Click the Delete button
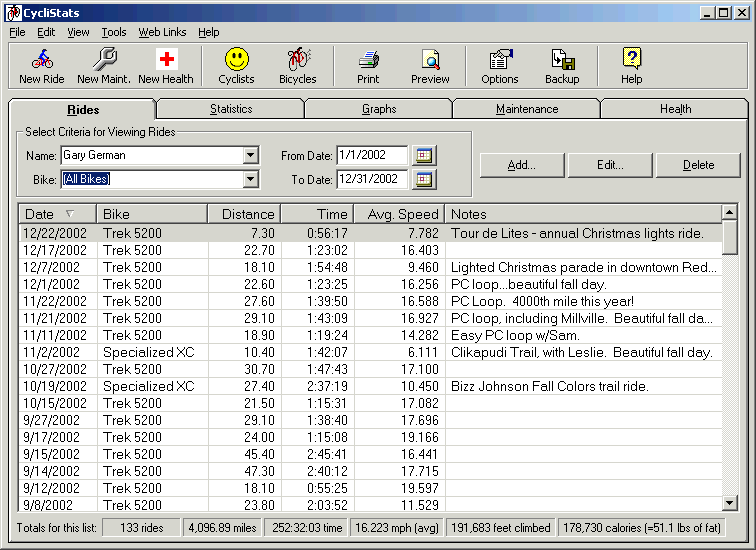This screenshot has width=756, height=550. [x=698, y=165]
